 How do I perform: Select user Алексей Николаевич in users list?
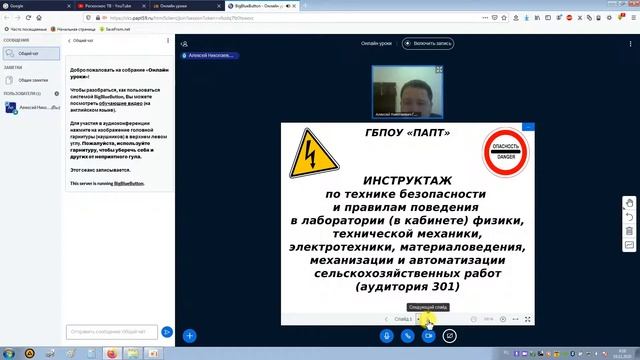pyautogui.click(x=32, y=108)
